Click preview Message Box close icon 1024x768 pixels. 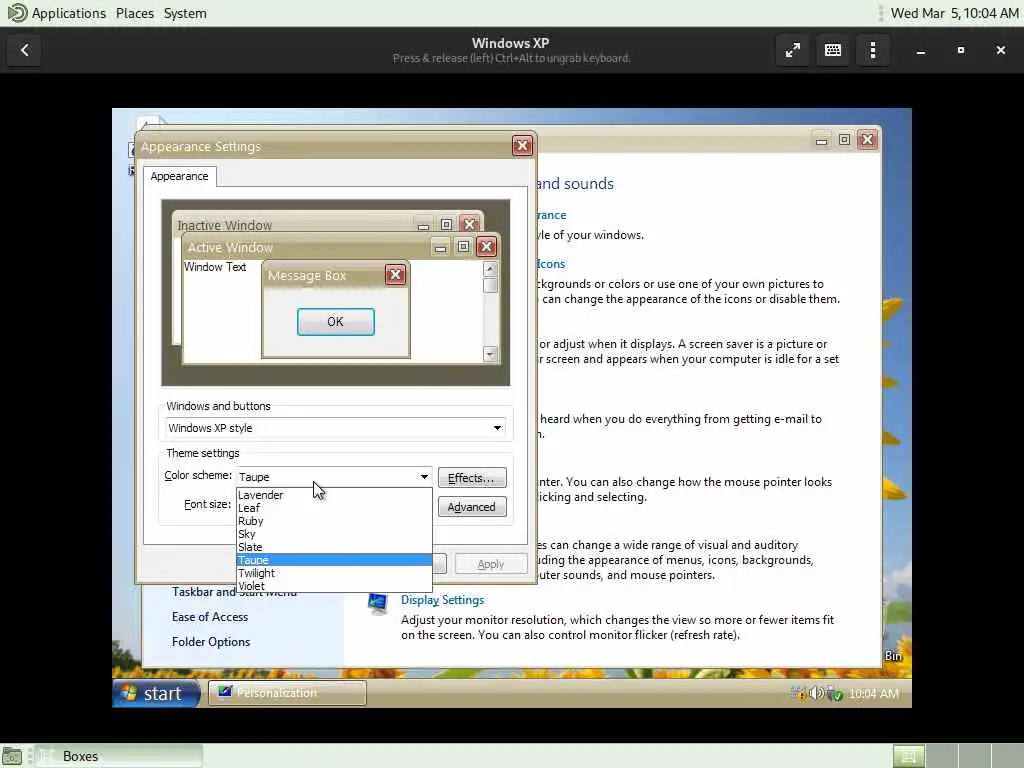coord(395,275)
